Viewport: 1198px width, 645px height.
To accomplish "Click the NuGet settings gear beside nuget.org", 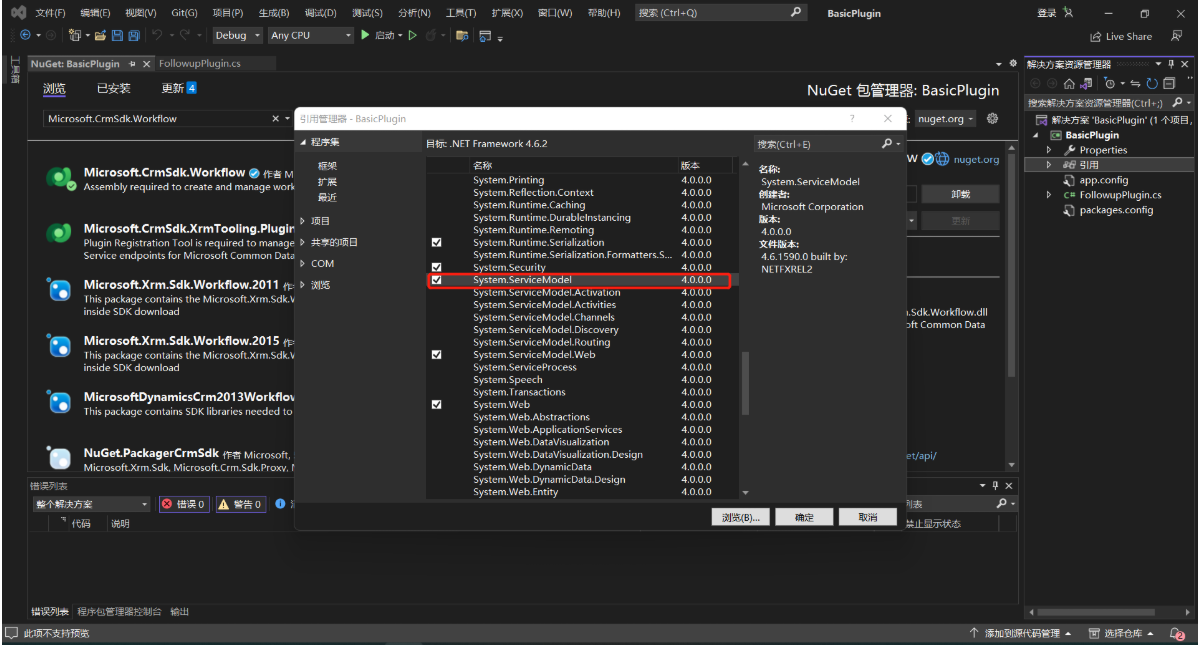I will 992,118.
